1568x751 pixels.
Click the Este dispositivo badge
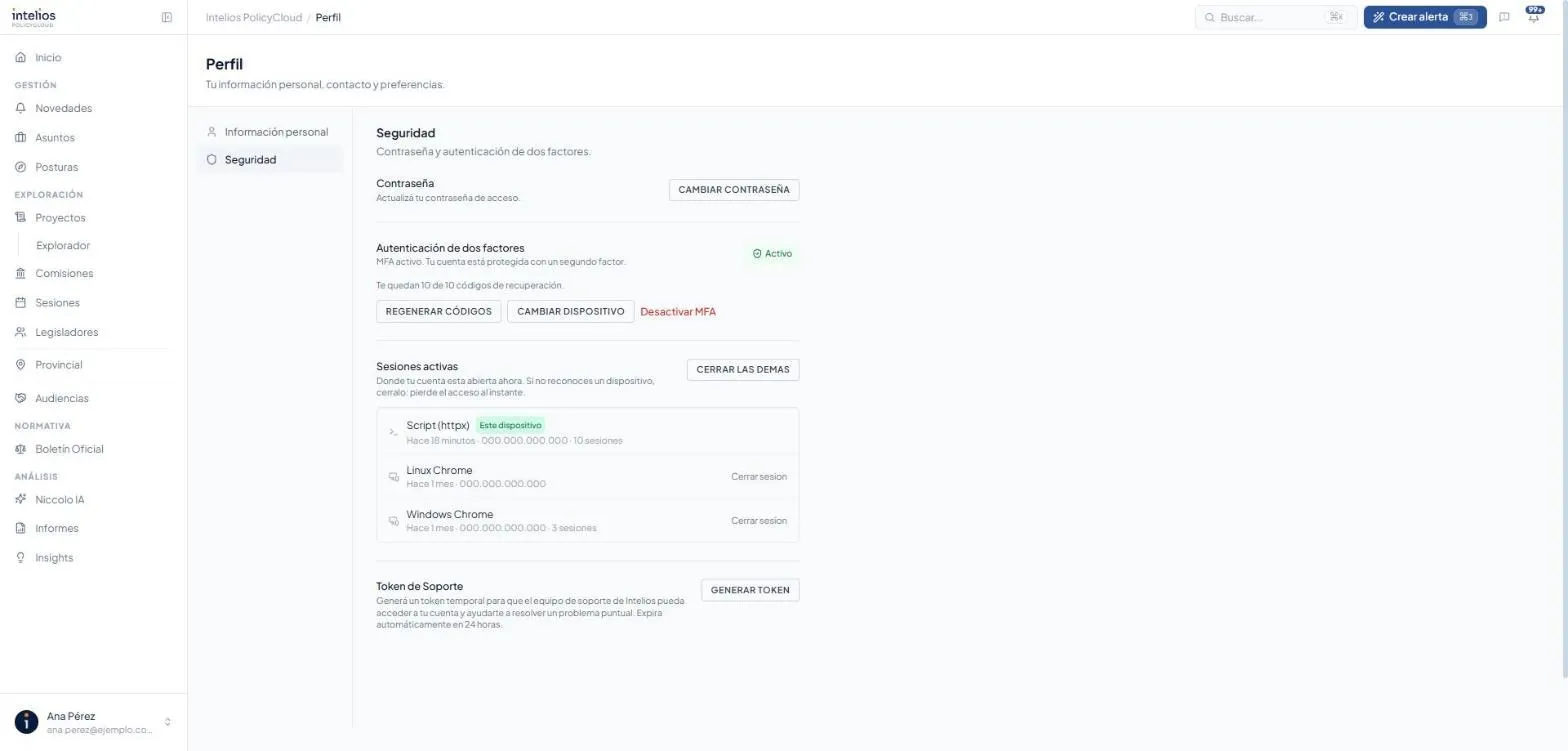coord(510,426)
